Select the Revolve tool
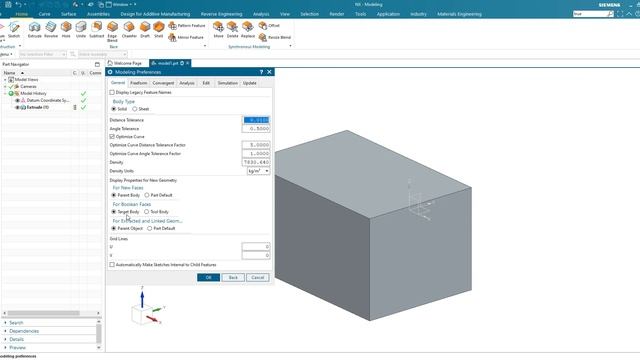640x360 pixels. pos(51,29)
